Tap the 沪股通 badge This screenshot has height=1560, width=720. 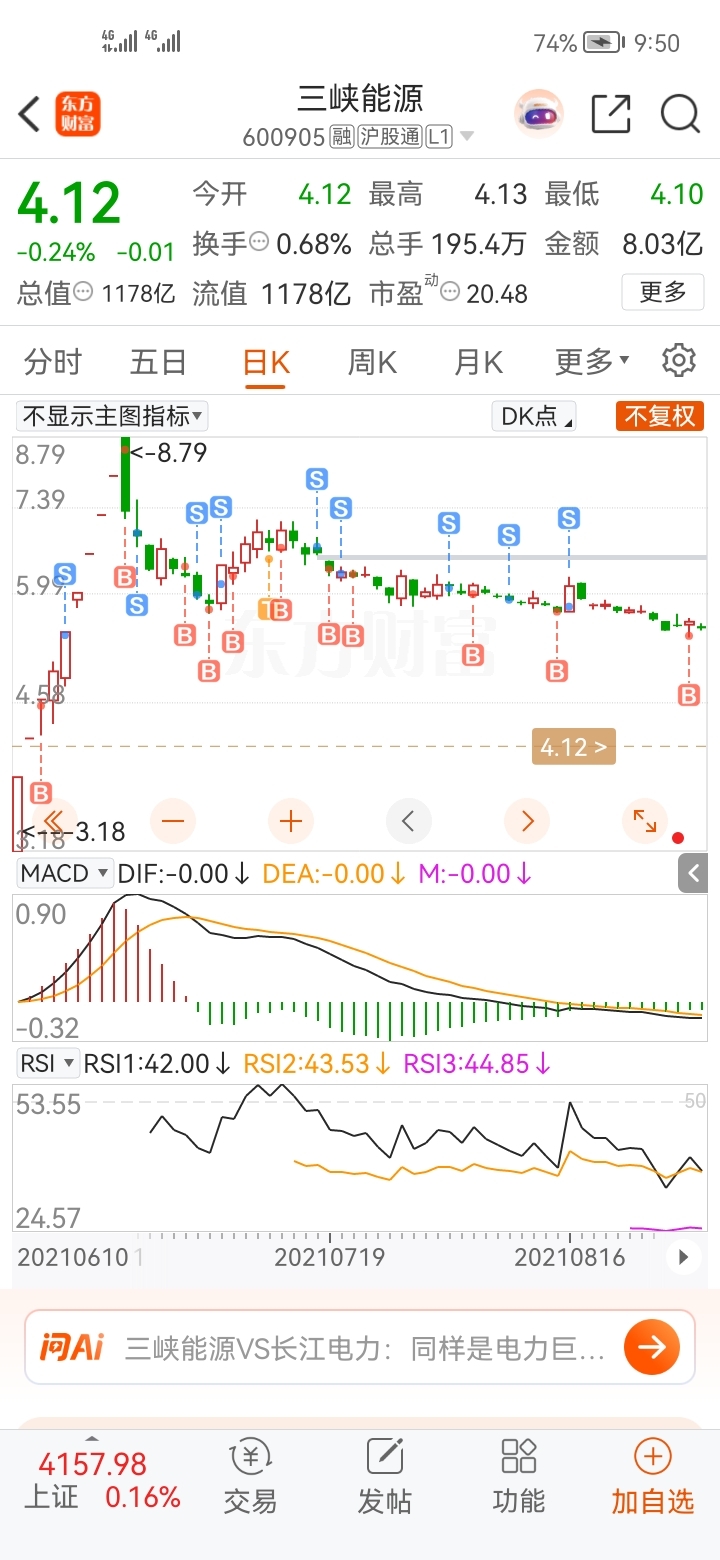390,137
